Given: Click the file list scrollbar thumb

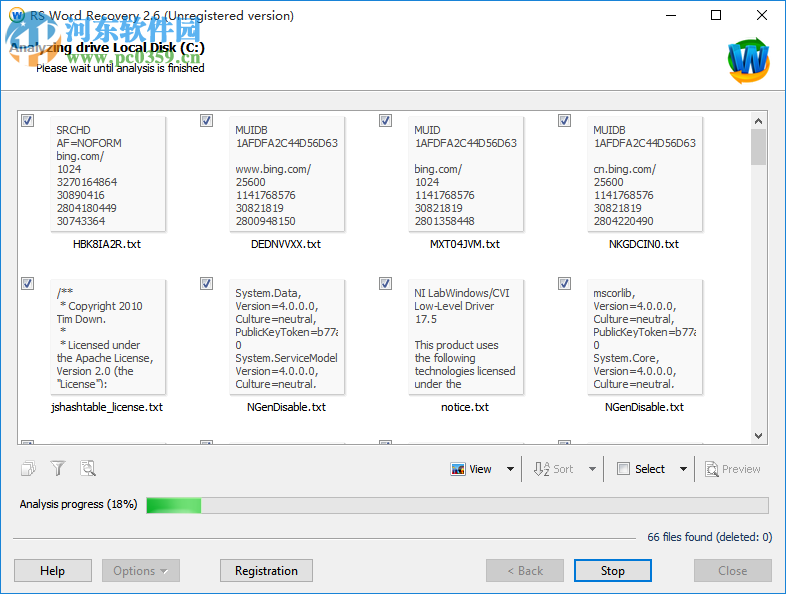Looking at the screenshot, I should [x=758, y=147].
